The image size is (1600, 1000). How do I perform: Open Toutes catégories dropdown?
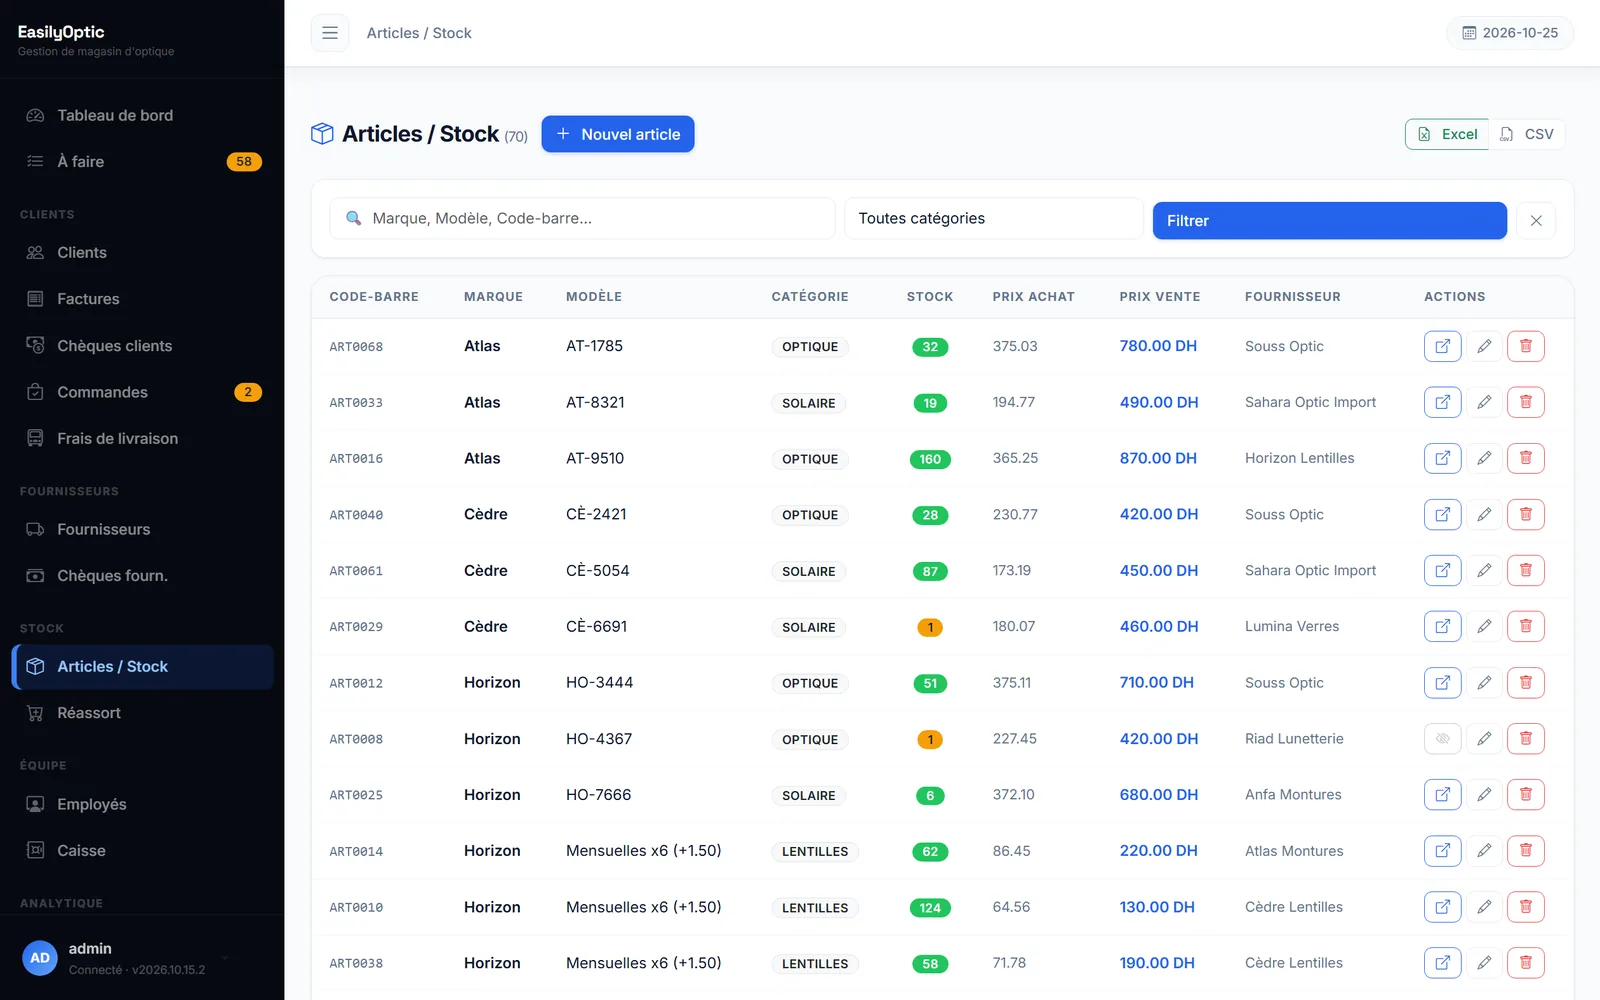click(x=994, y=218)
